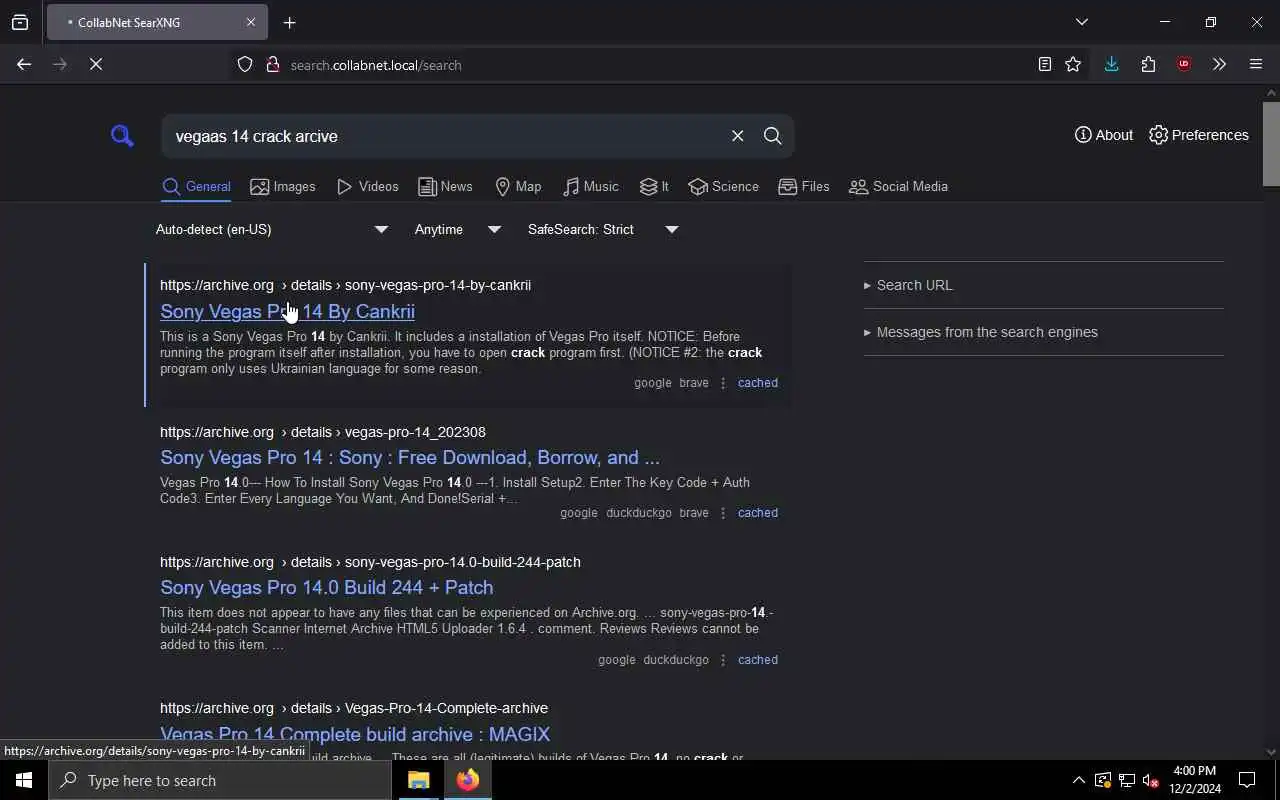Open the notification center icon
This screenshot has width=1280, height=800.
point(1247,780)
